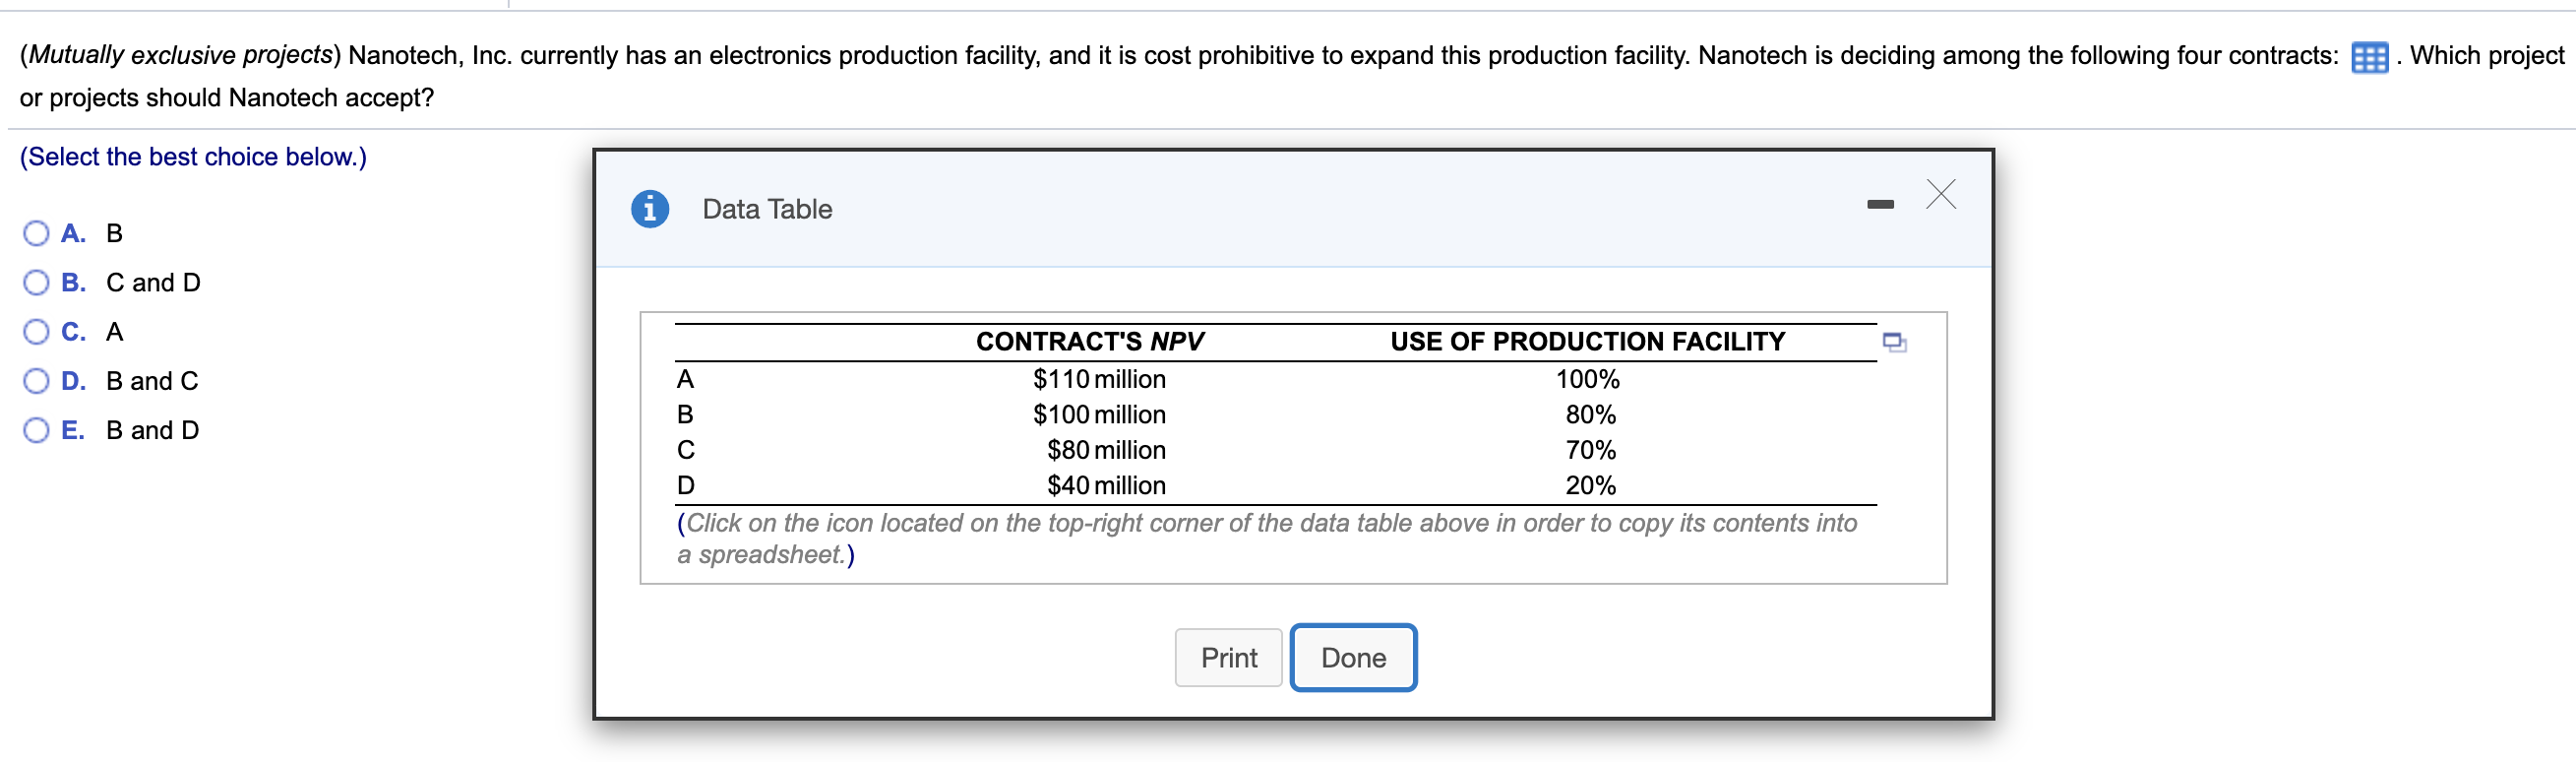The width and height of the screenshot is (2576, 762).
Task: Click USE OF PRODUCTION FACILITY header
Action: tap(1587, 342)
